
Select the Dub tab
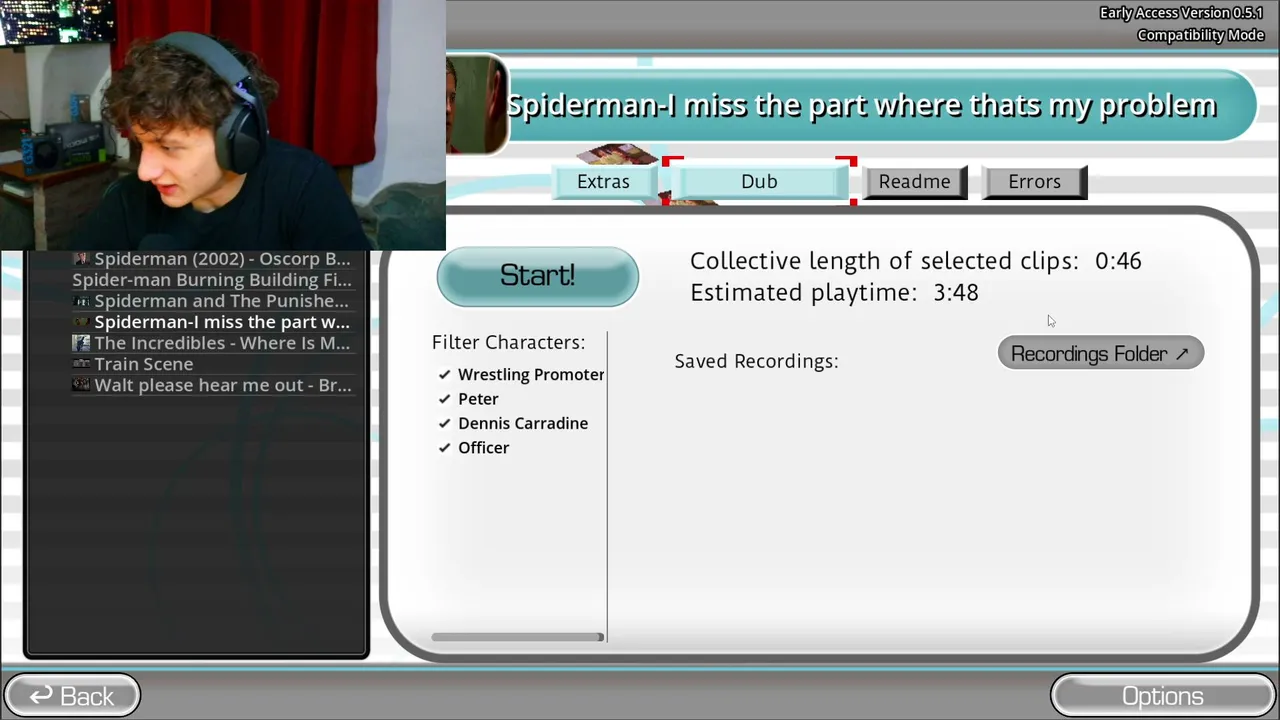tap(759, 182)
